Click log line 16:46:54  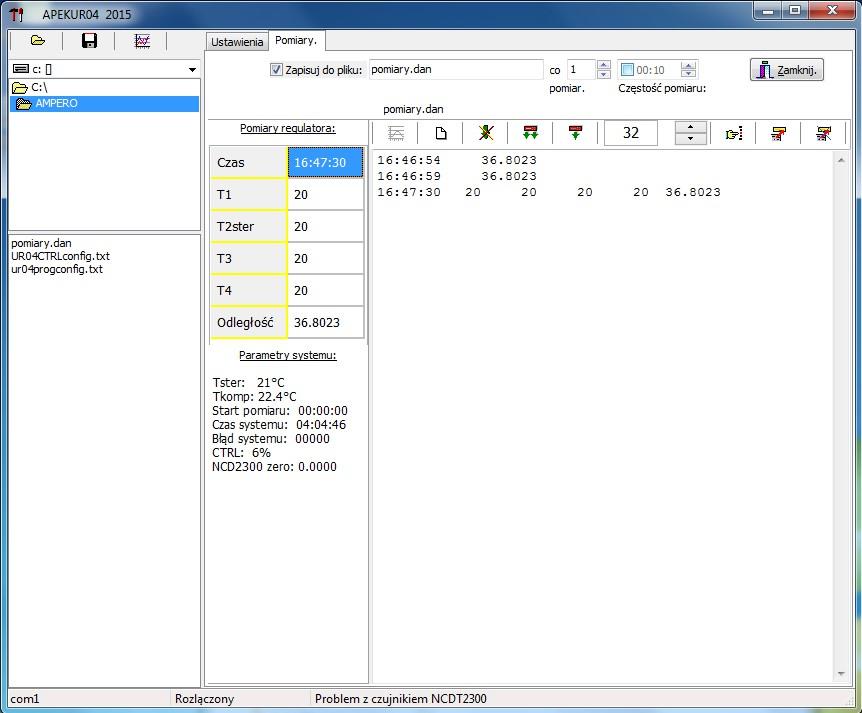click(457, 160)
